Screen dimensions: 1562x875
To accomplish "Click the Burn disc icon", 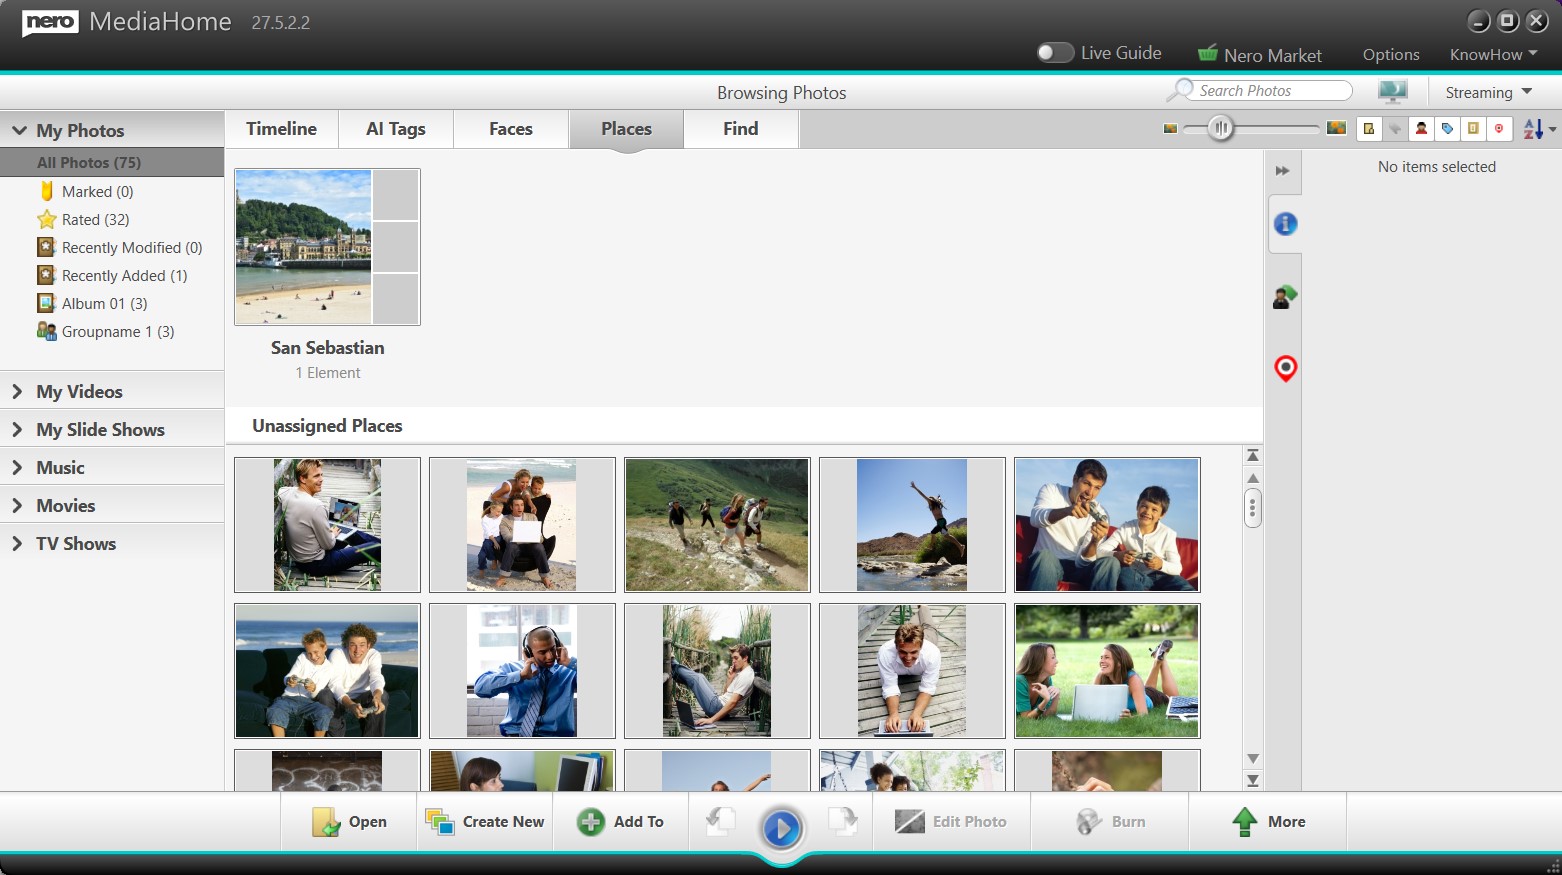I will 1088,822.
